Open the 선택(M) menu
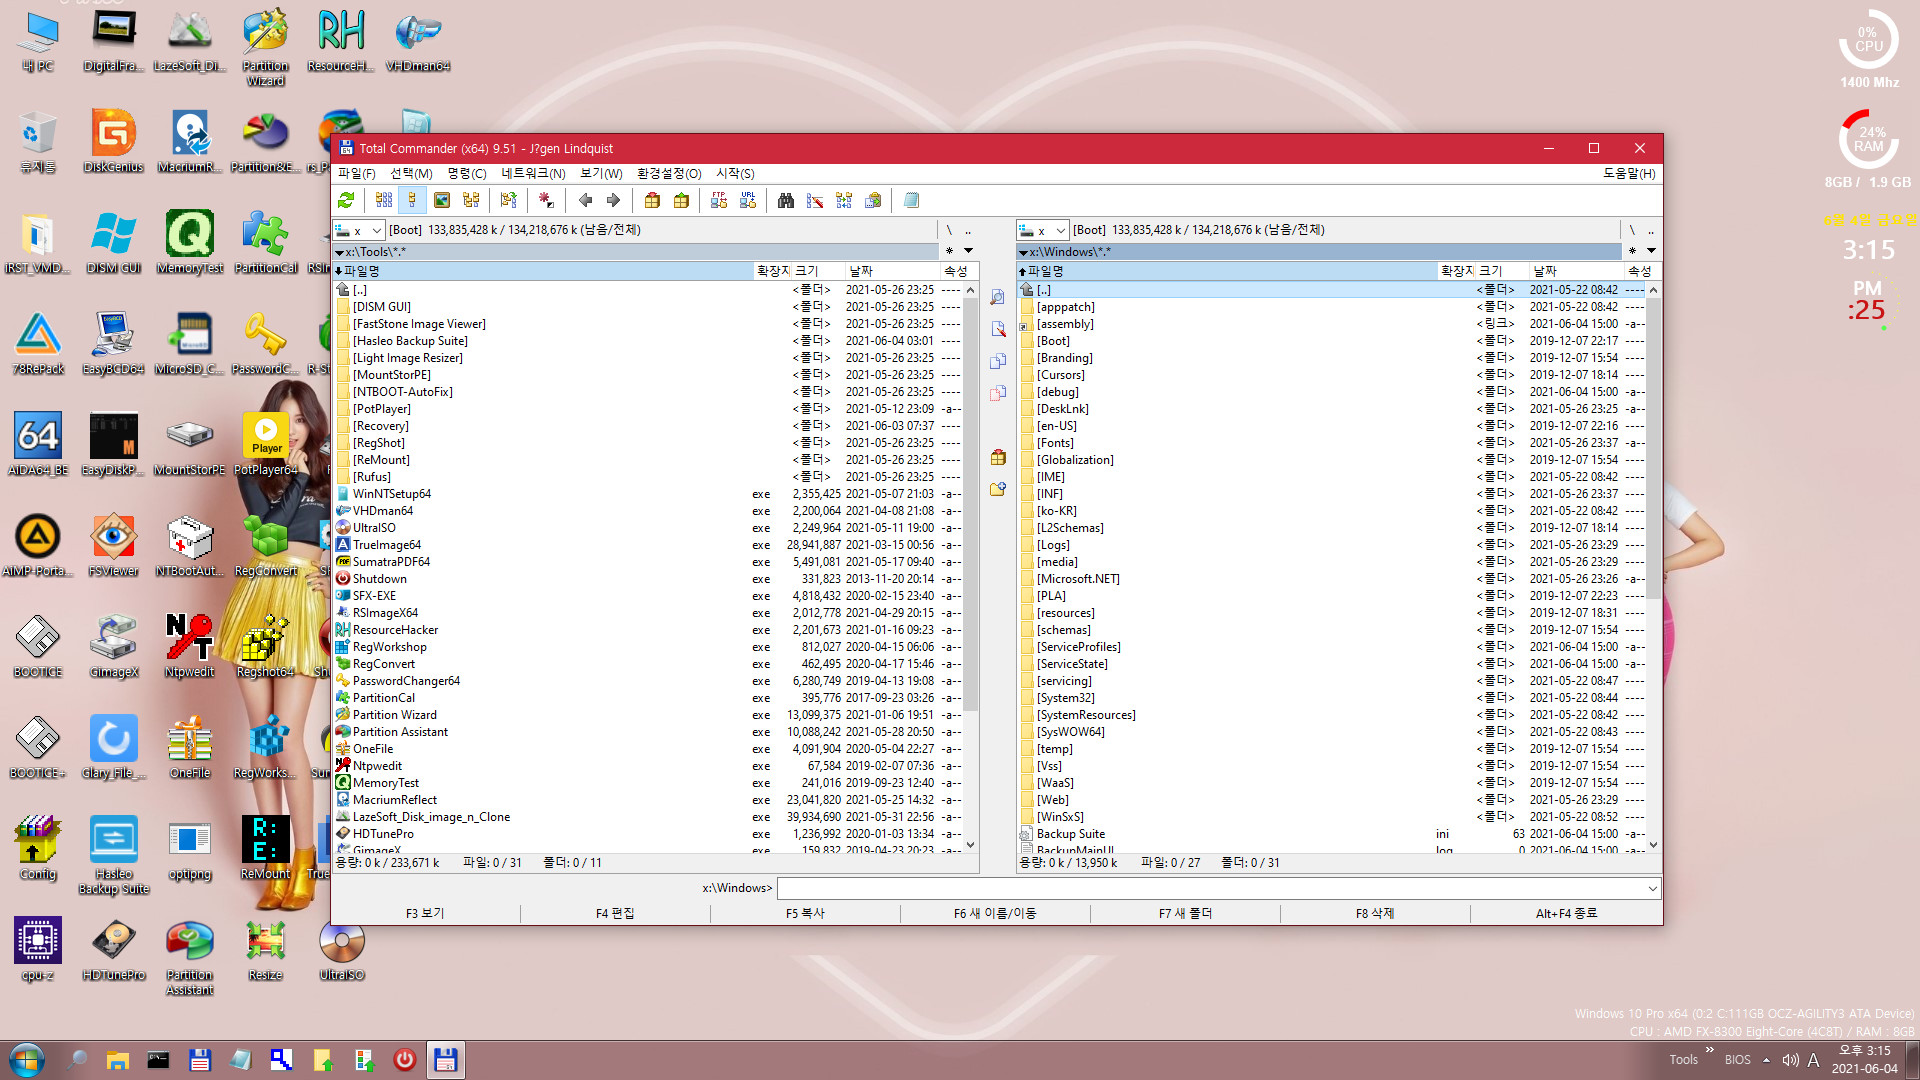Screen dimensions: 1920x1080 click(x=411, y=174)
